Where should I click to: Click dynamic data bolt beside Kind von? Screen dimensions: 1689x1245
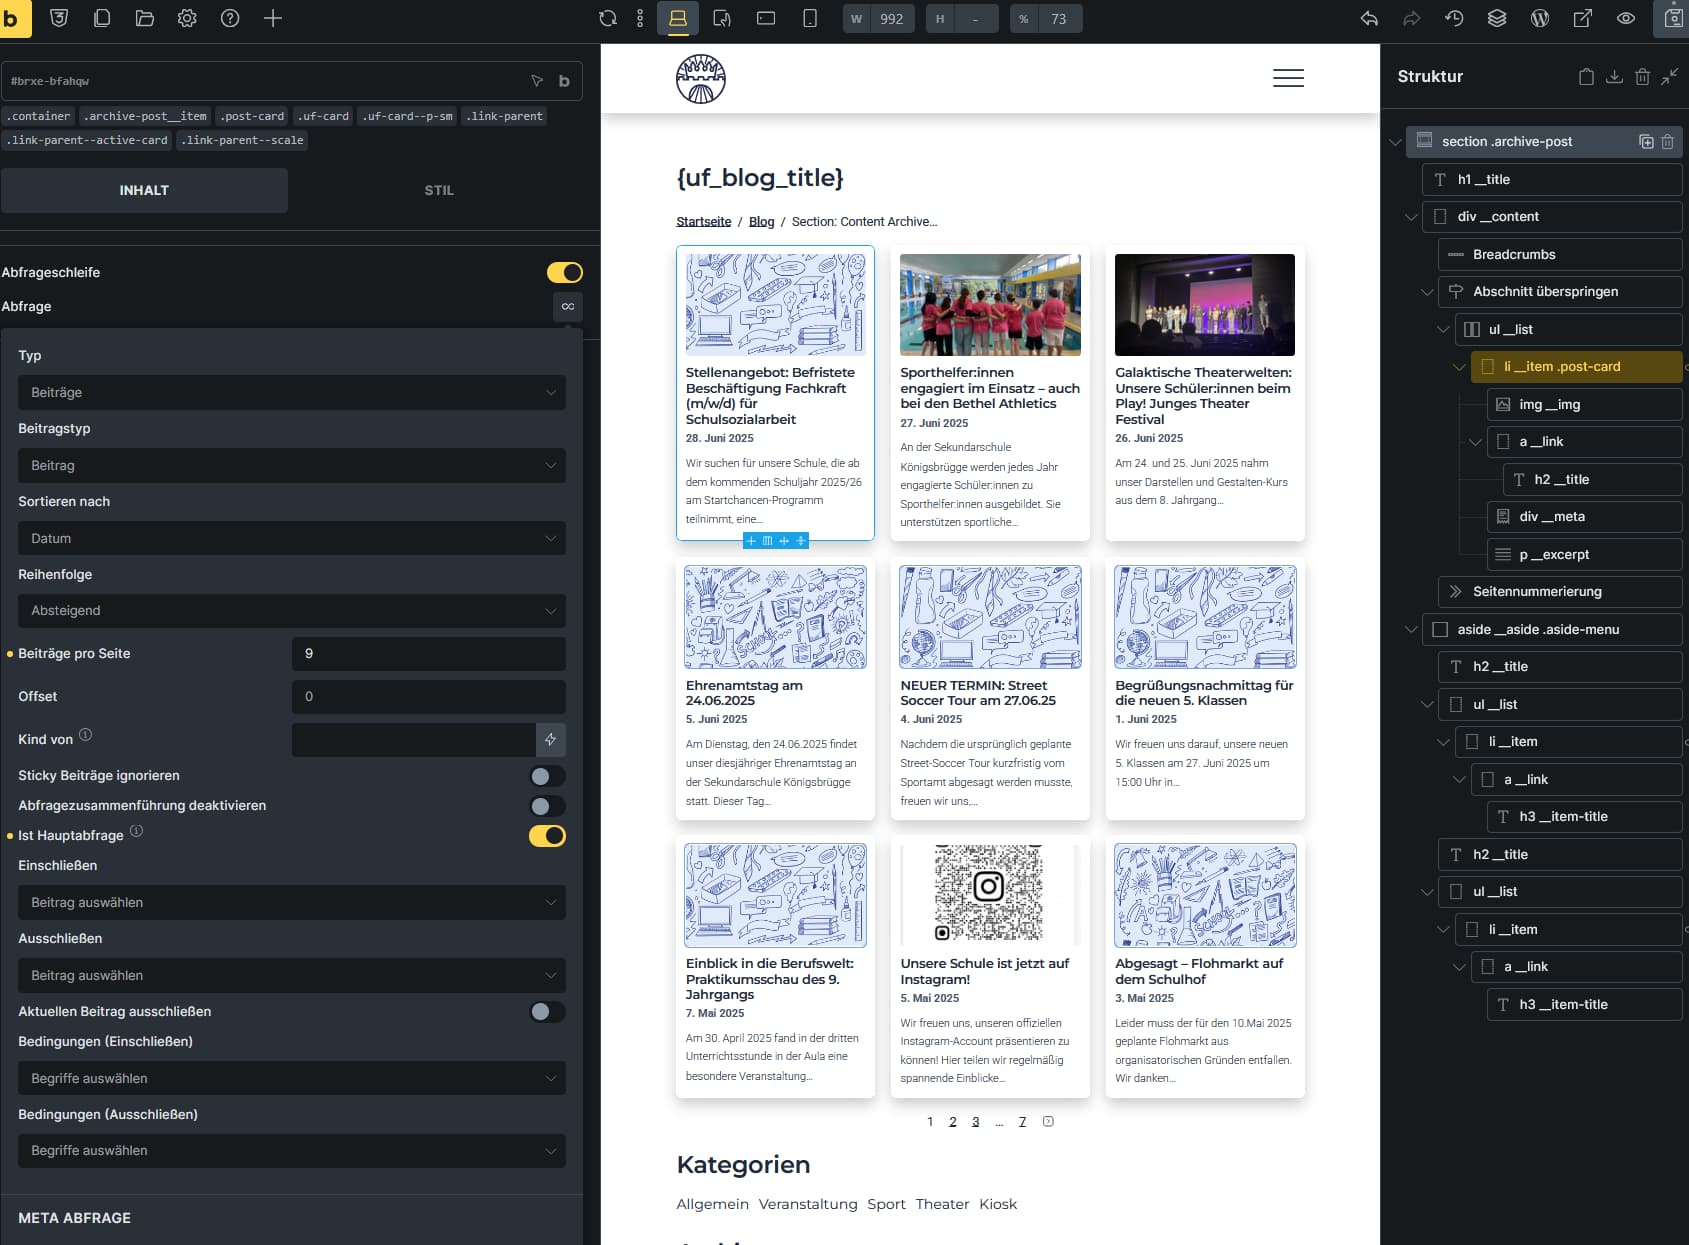pos(550,739)
